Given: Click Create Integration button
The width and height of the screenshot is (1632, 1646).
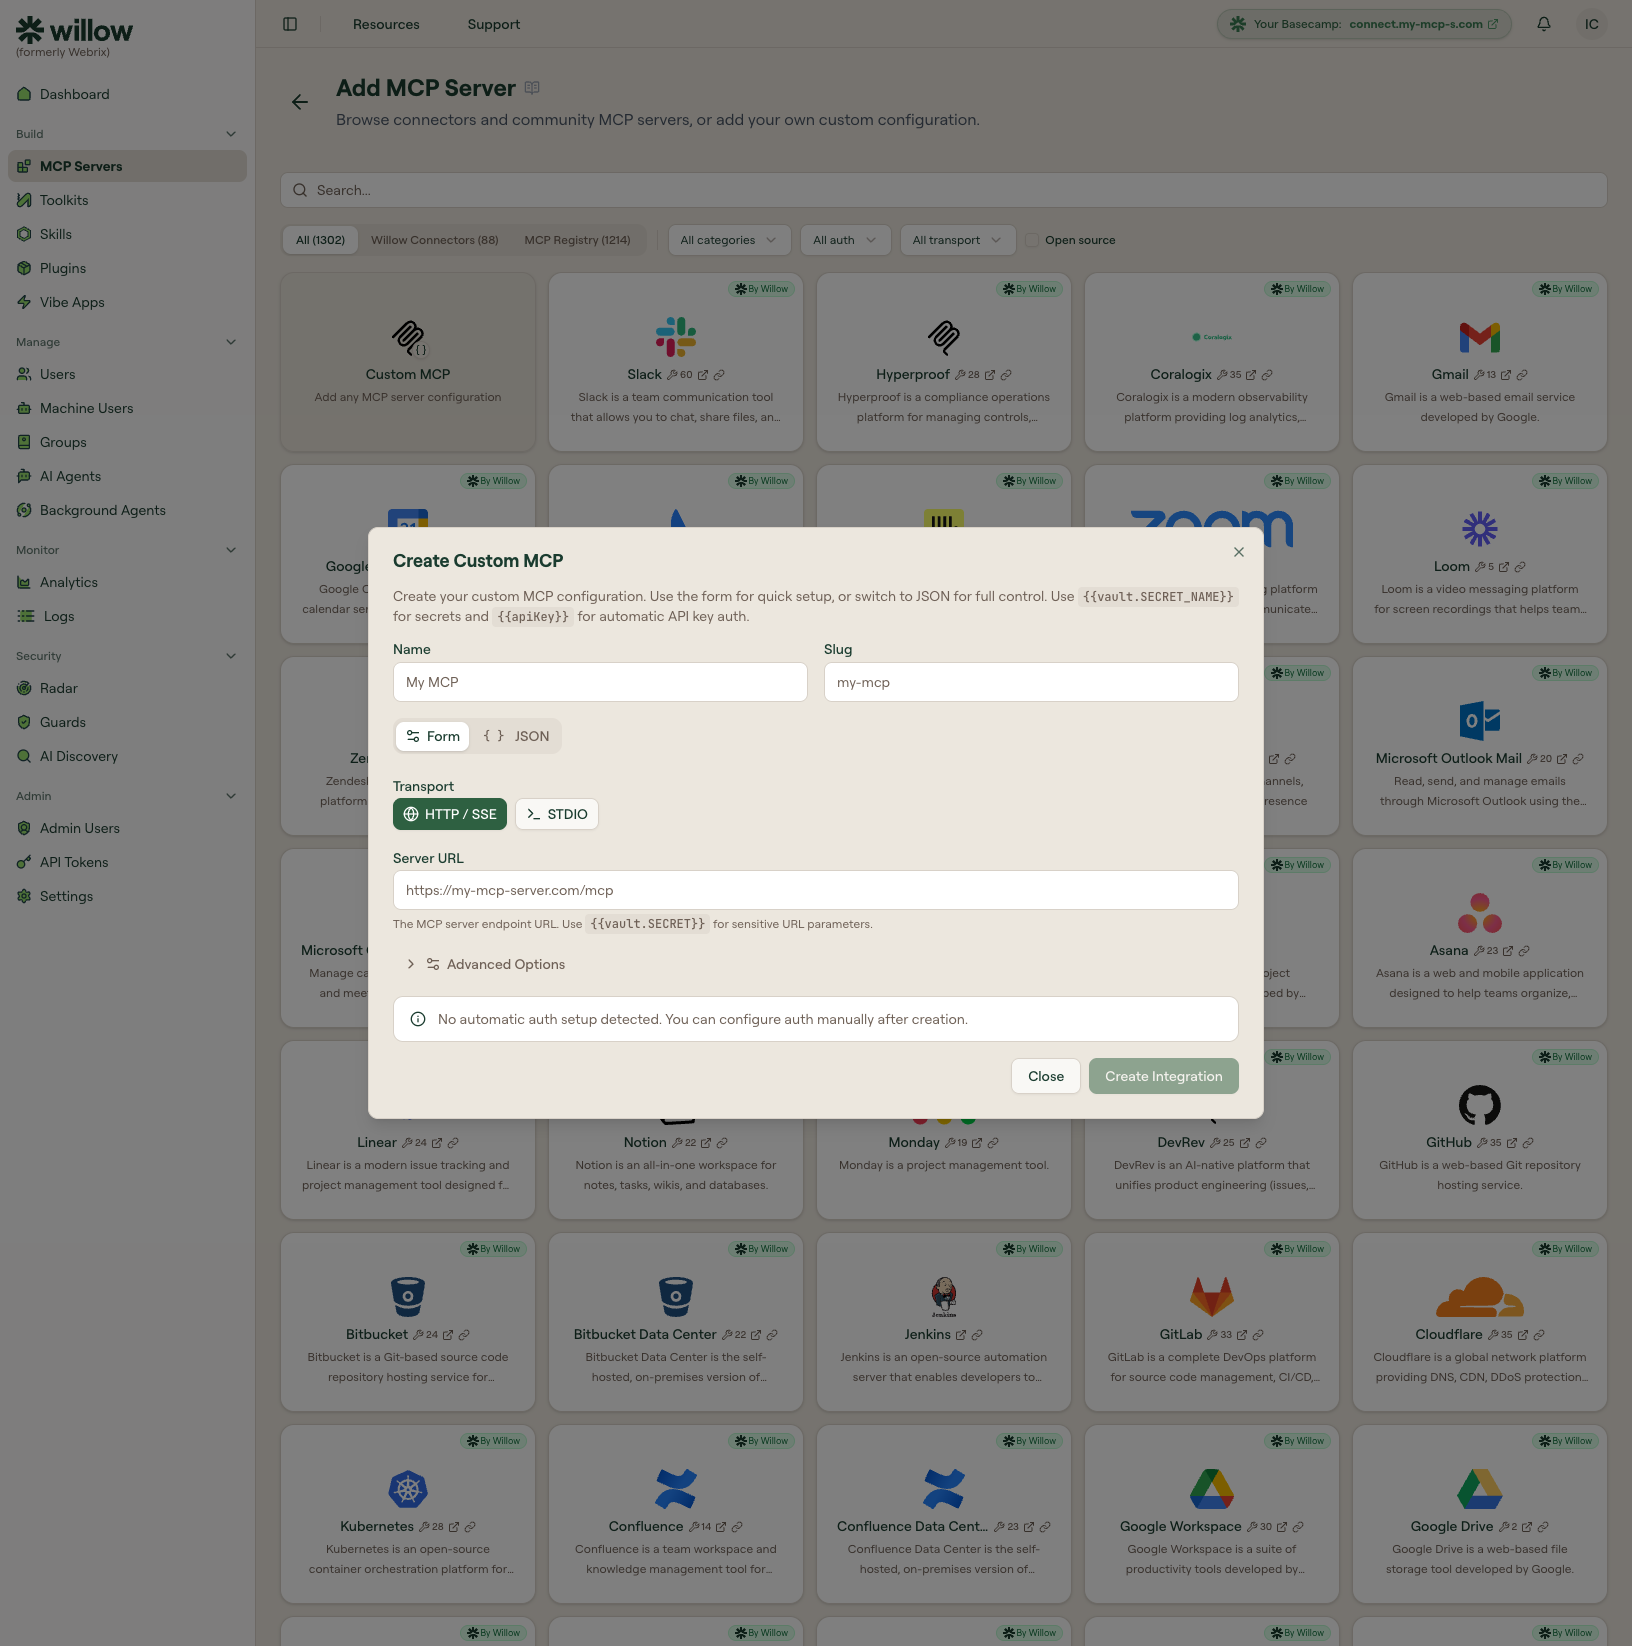Looking at the screenshot, I should [1164, 1076].
